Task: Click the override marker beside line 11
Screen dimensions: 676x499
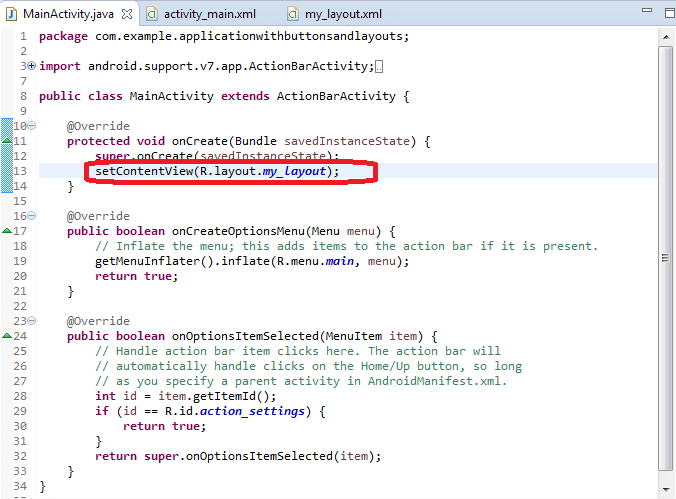Action: point(8,141)
